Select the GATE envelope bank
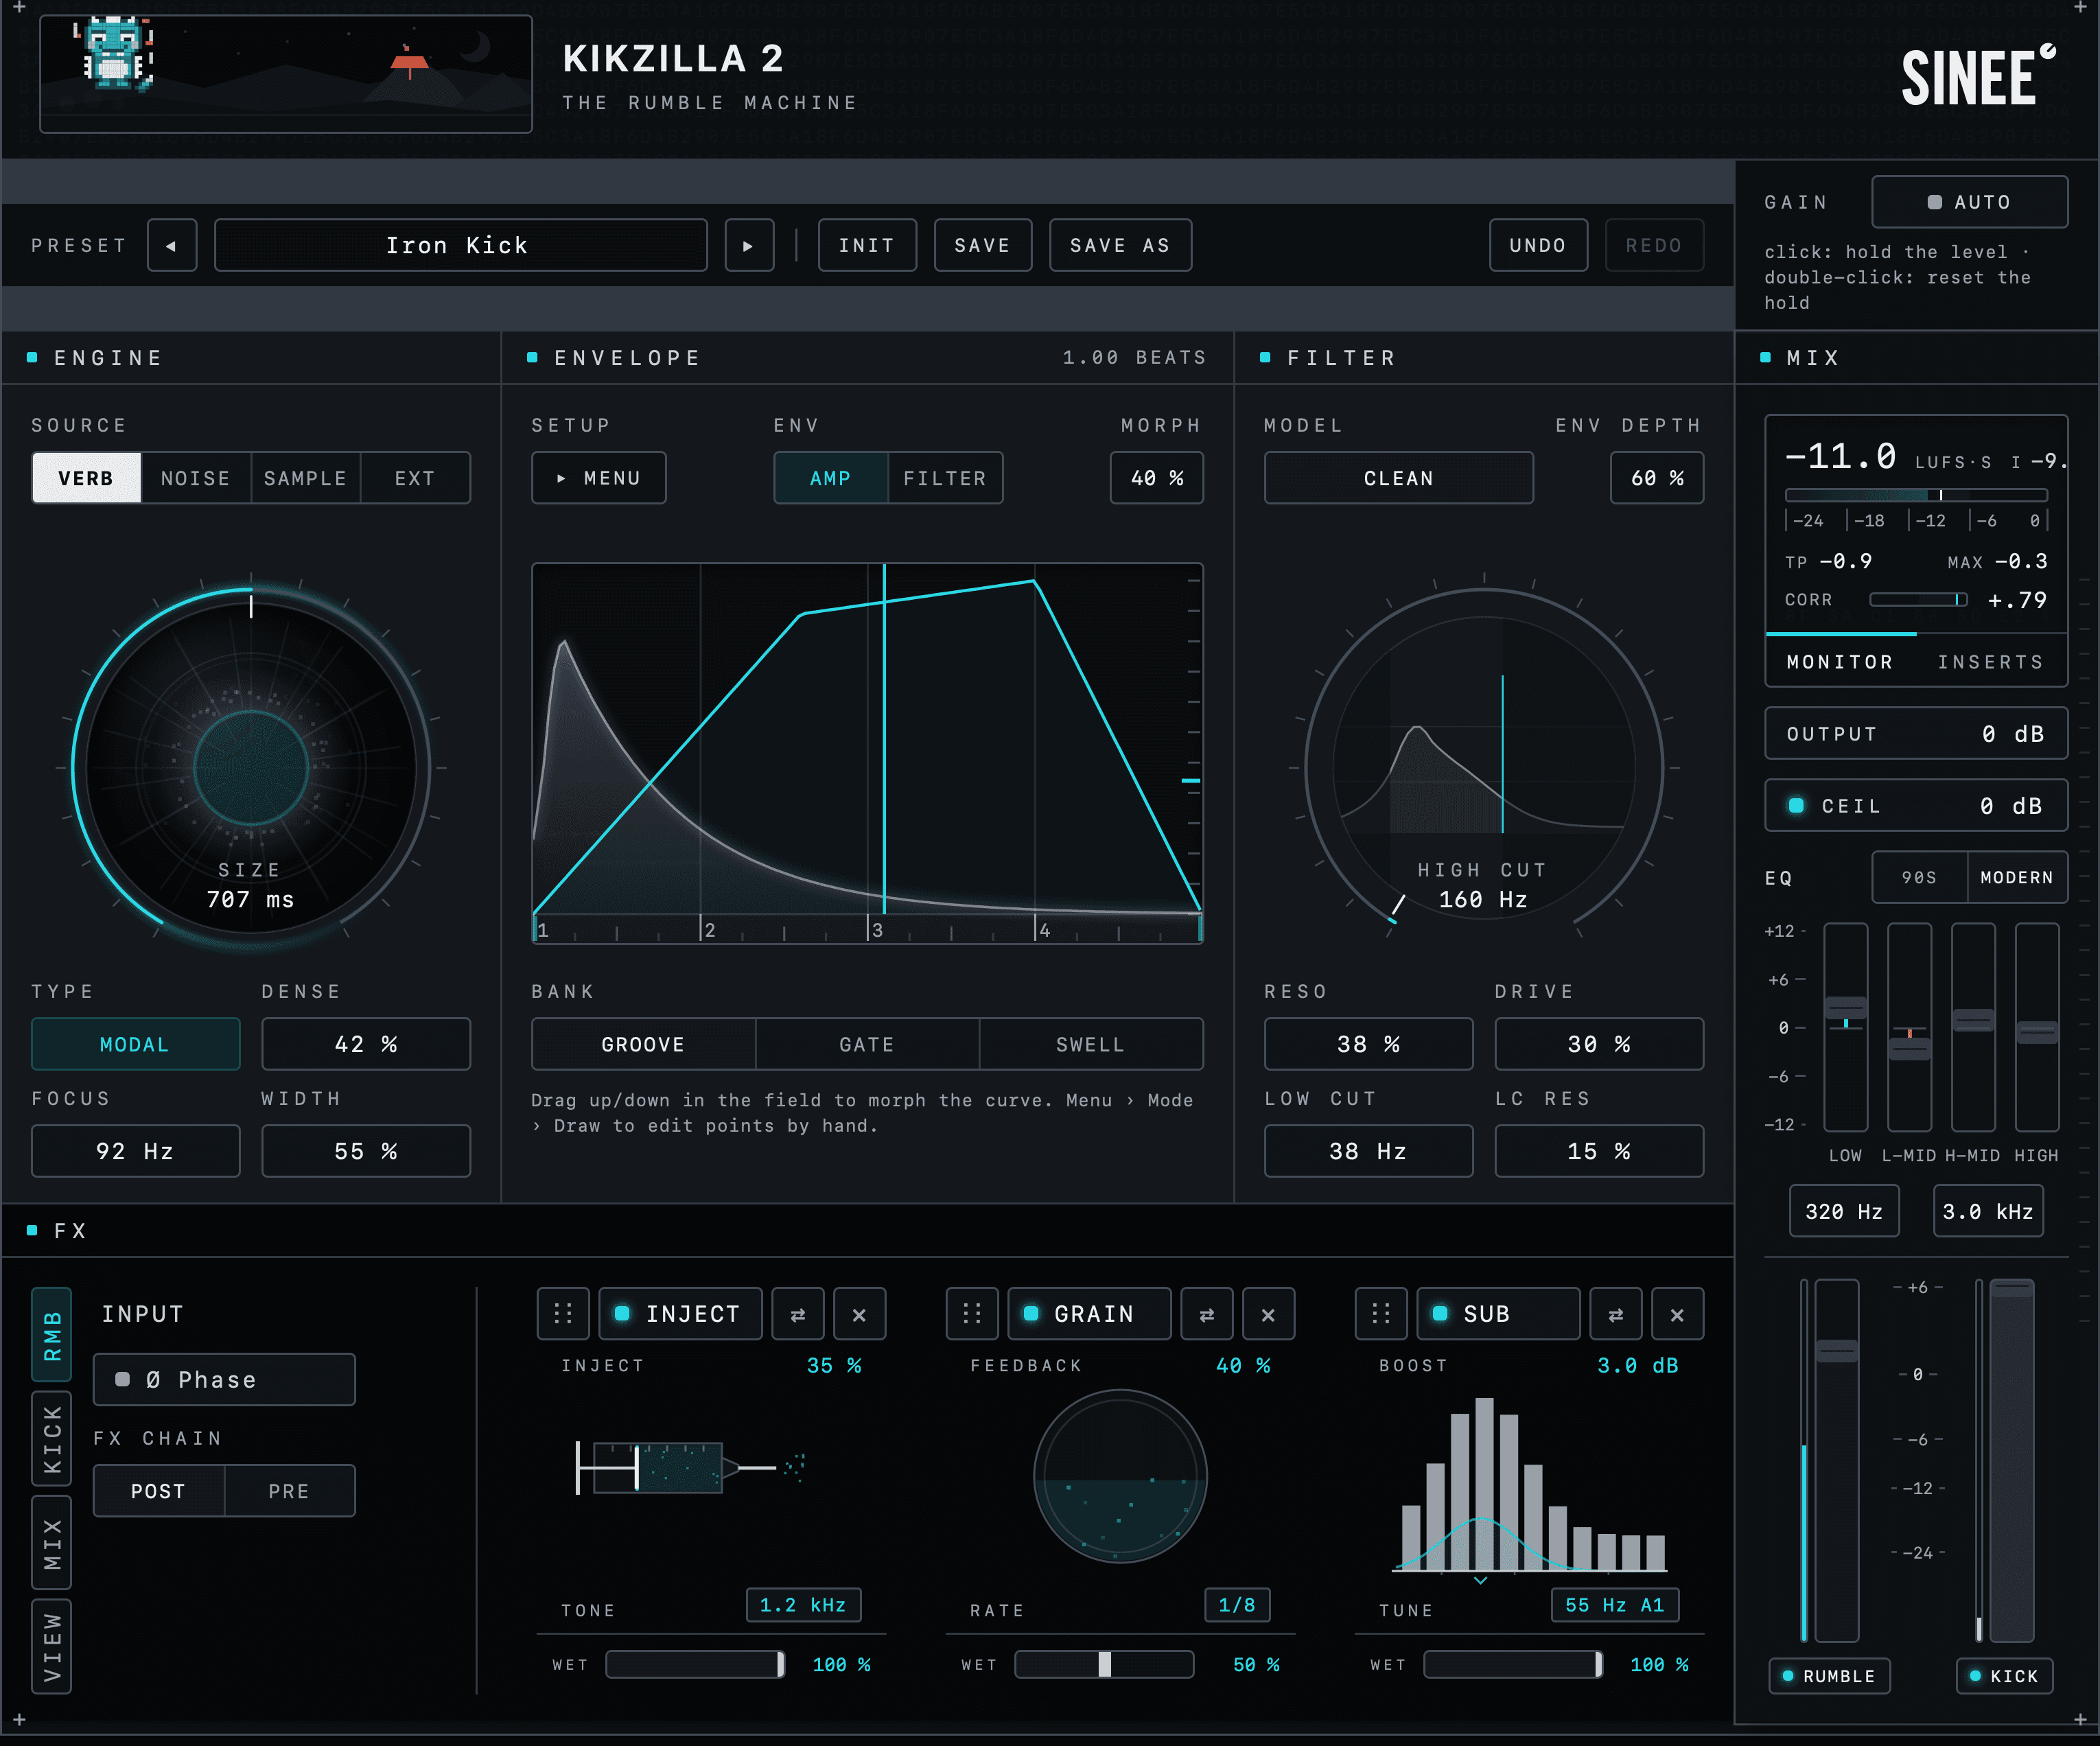Viewport: 2100px width, 1746px height. (x=867, y=1044)
